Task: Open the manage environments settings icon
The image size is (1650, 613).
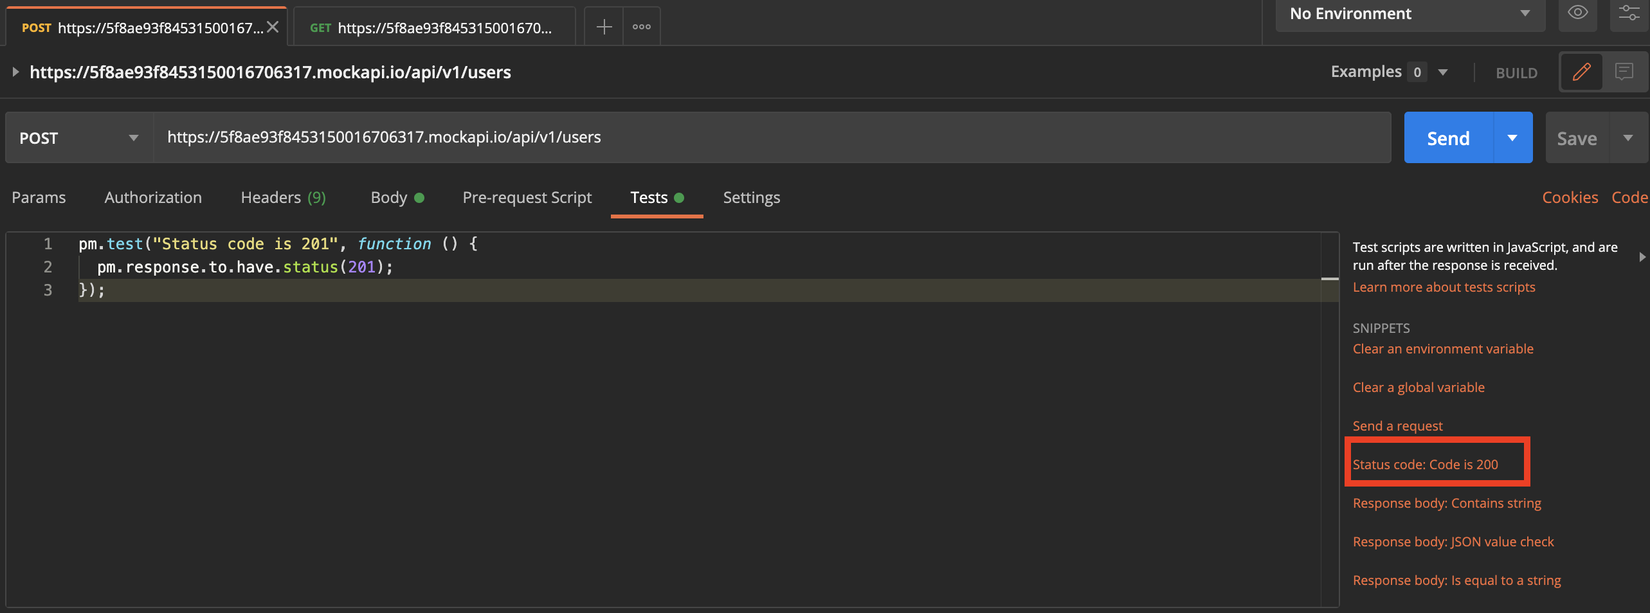Action: click(1629, 13)
